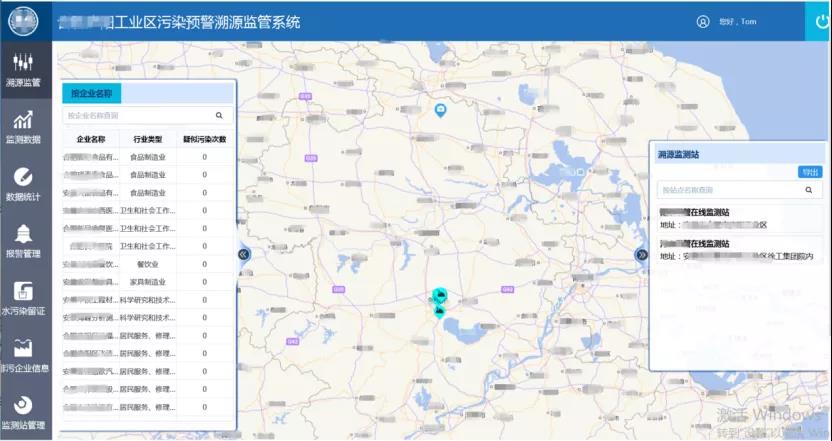The image size is (832, 441).
Task: Open 监测站管理 in sidebar
Action: (25, 411)
